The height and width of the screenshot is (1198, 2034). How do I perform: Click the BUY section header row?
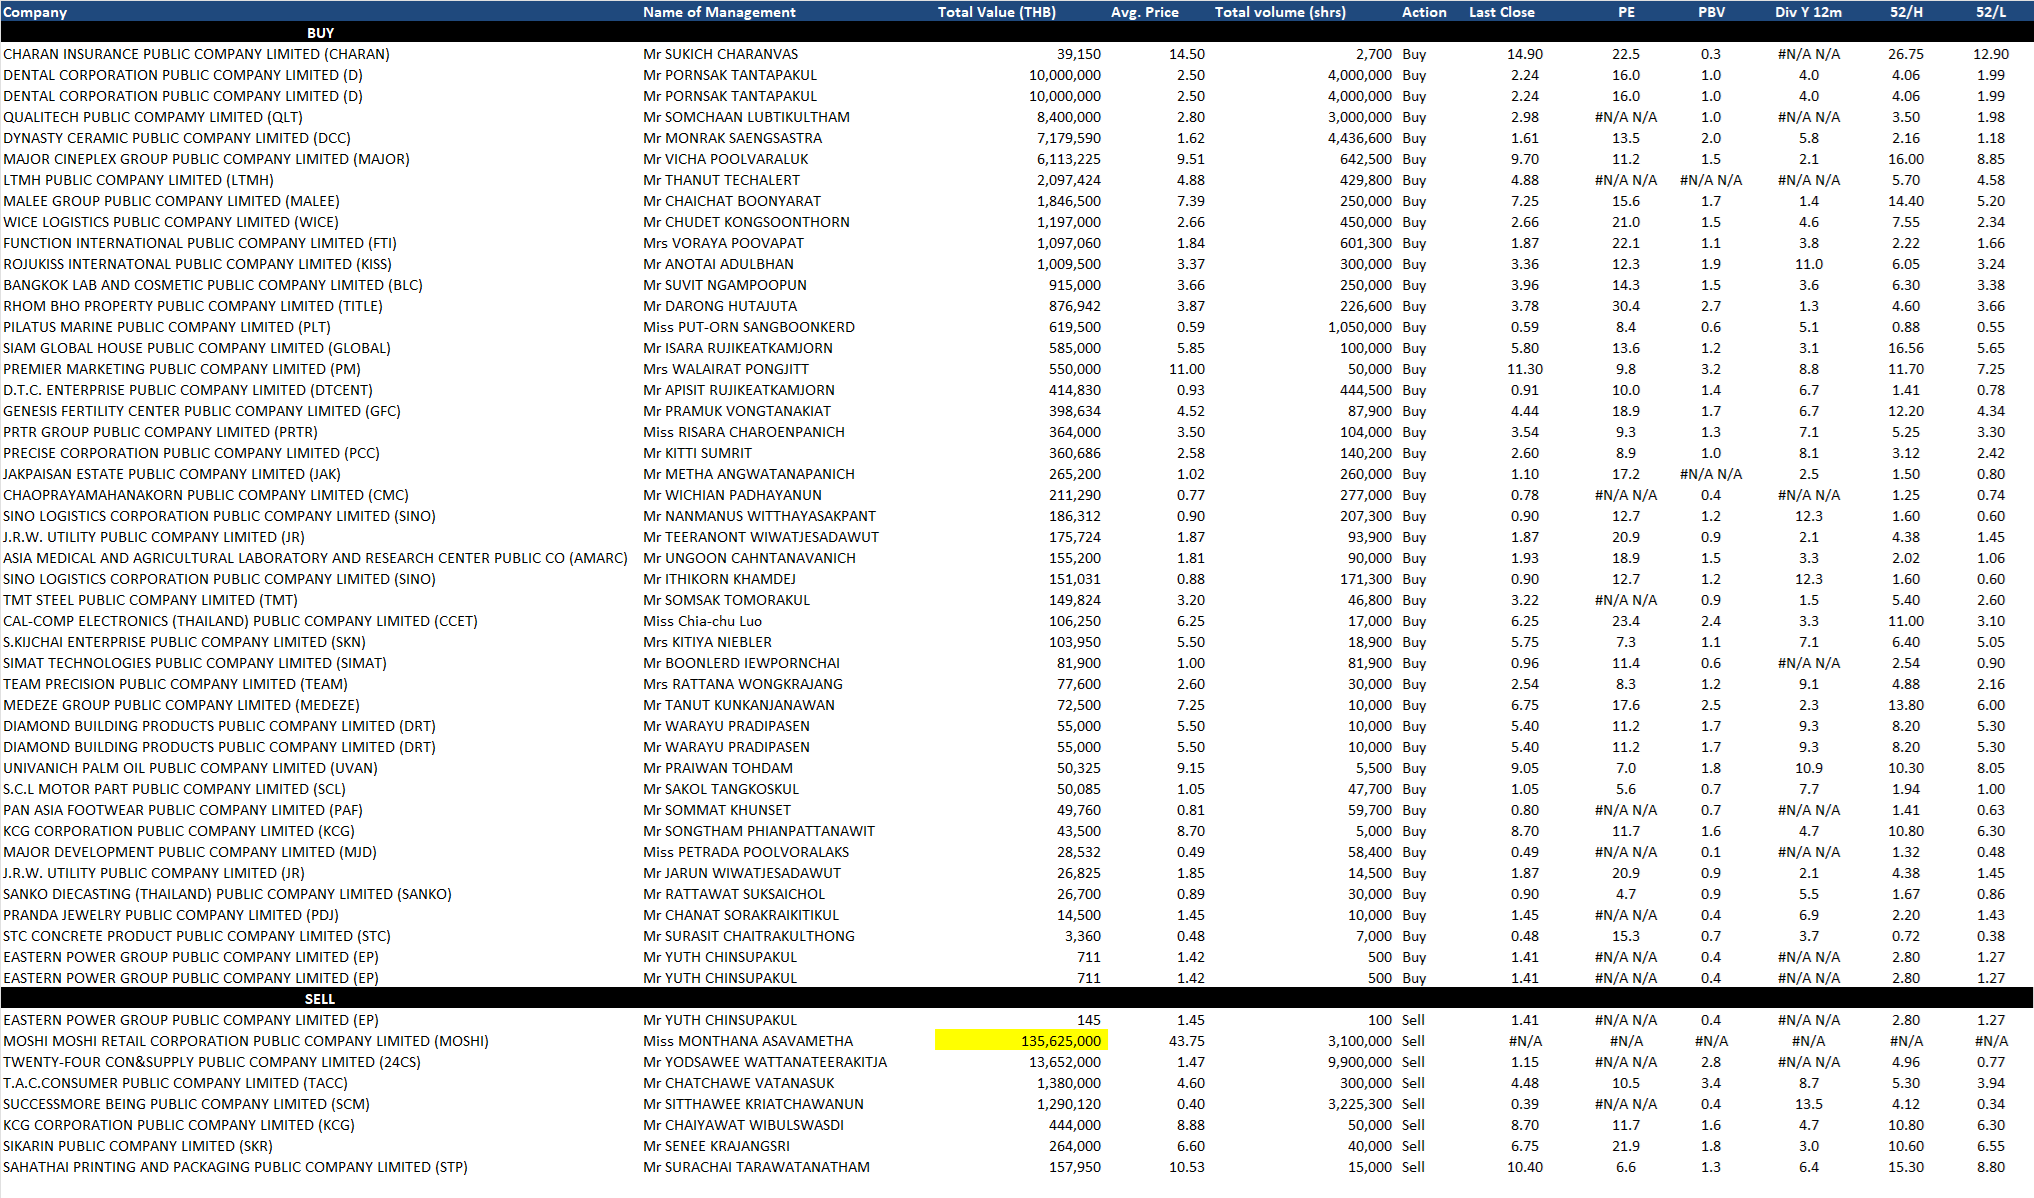point(320,33)
